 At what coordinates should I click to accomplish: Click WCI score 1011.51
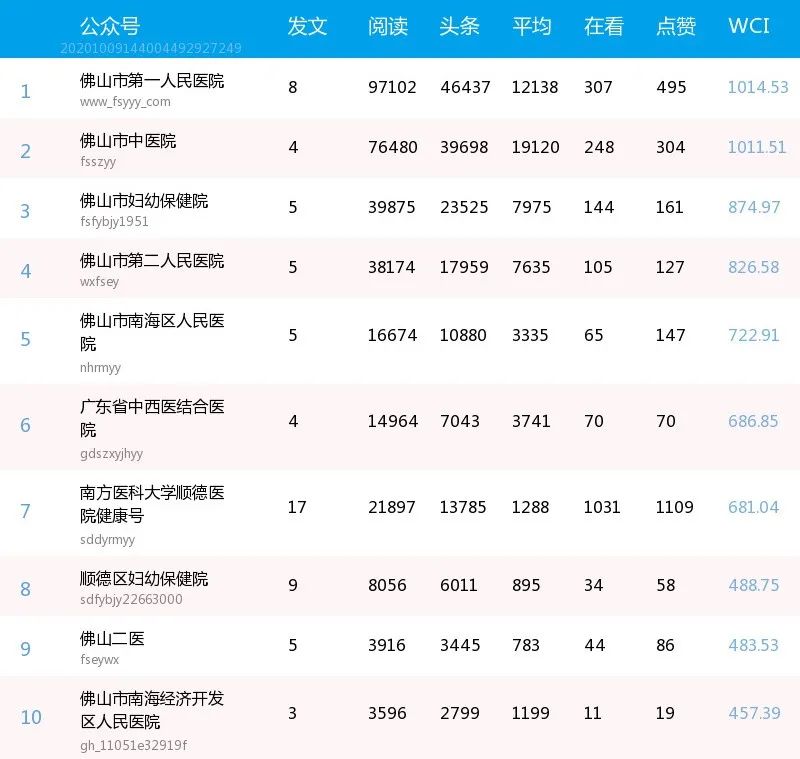tap(757, 147)
